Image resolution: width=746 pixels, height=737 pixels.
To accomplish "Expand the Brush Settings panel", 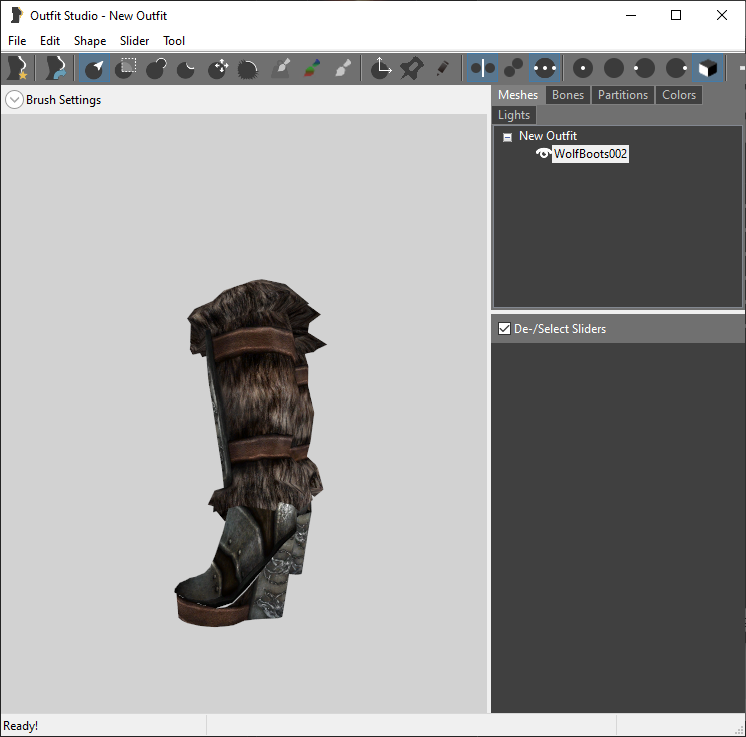I will [x=14, y=100].
